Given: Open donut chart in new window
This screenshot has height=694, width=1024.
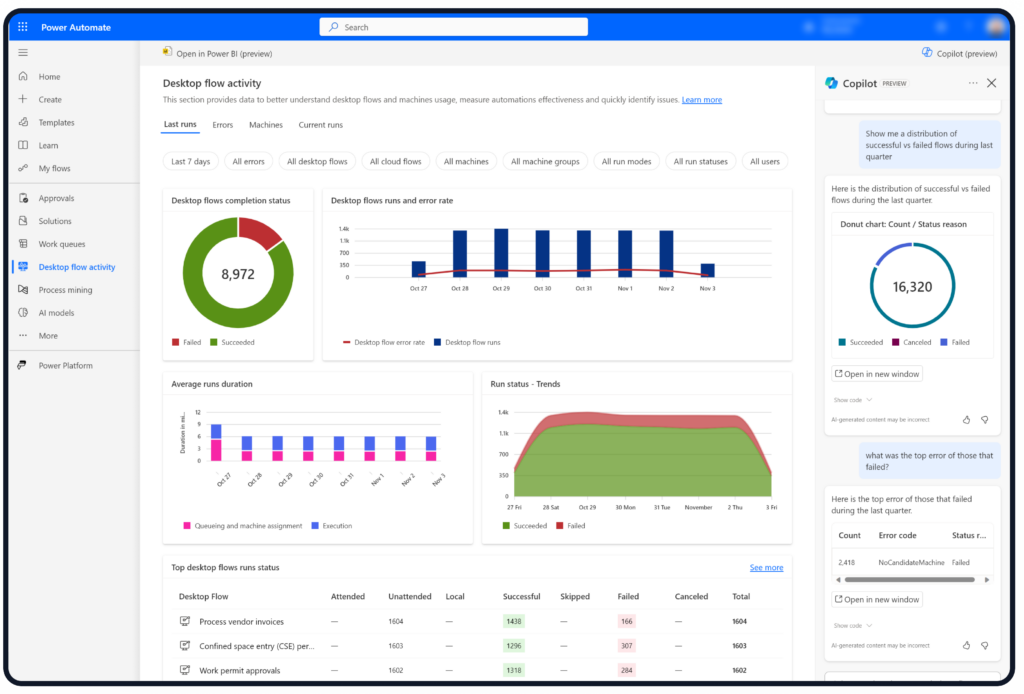Looking at the screenshot, I should (876, 373).
